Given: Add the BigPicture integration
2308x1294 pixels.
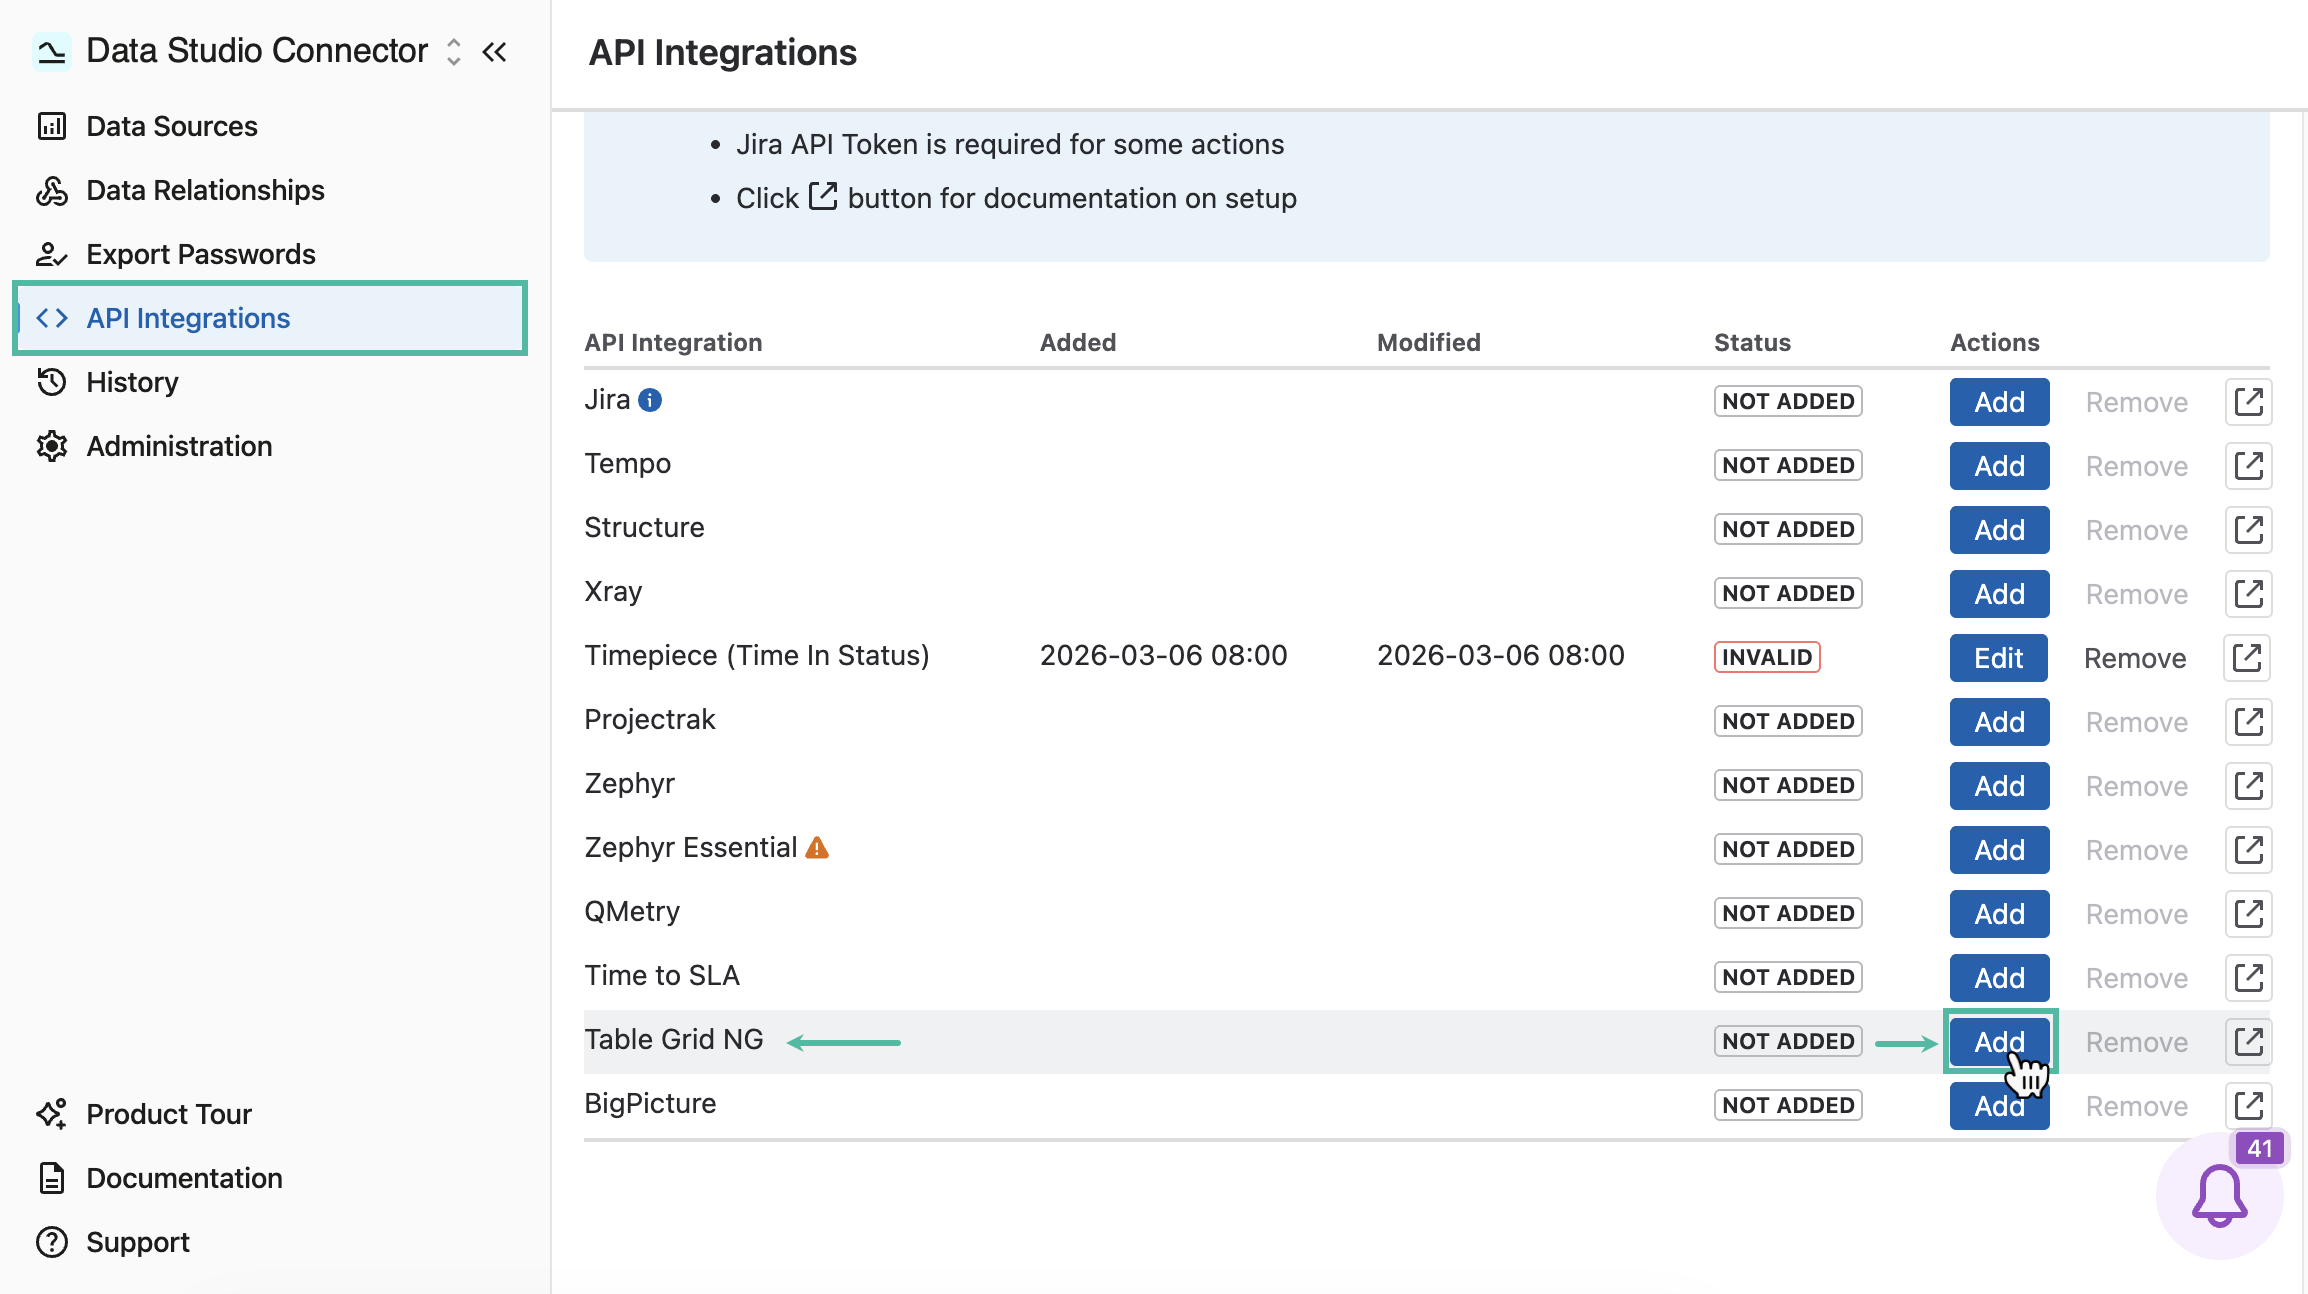Looking at the screenshot, I should coord(1999,1106).
